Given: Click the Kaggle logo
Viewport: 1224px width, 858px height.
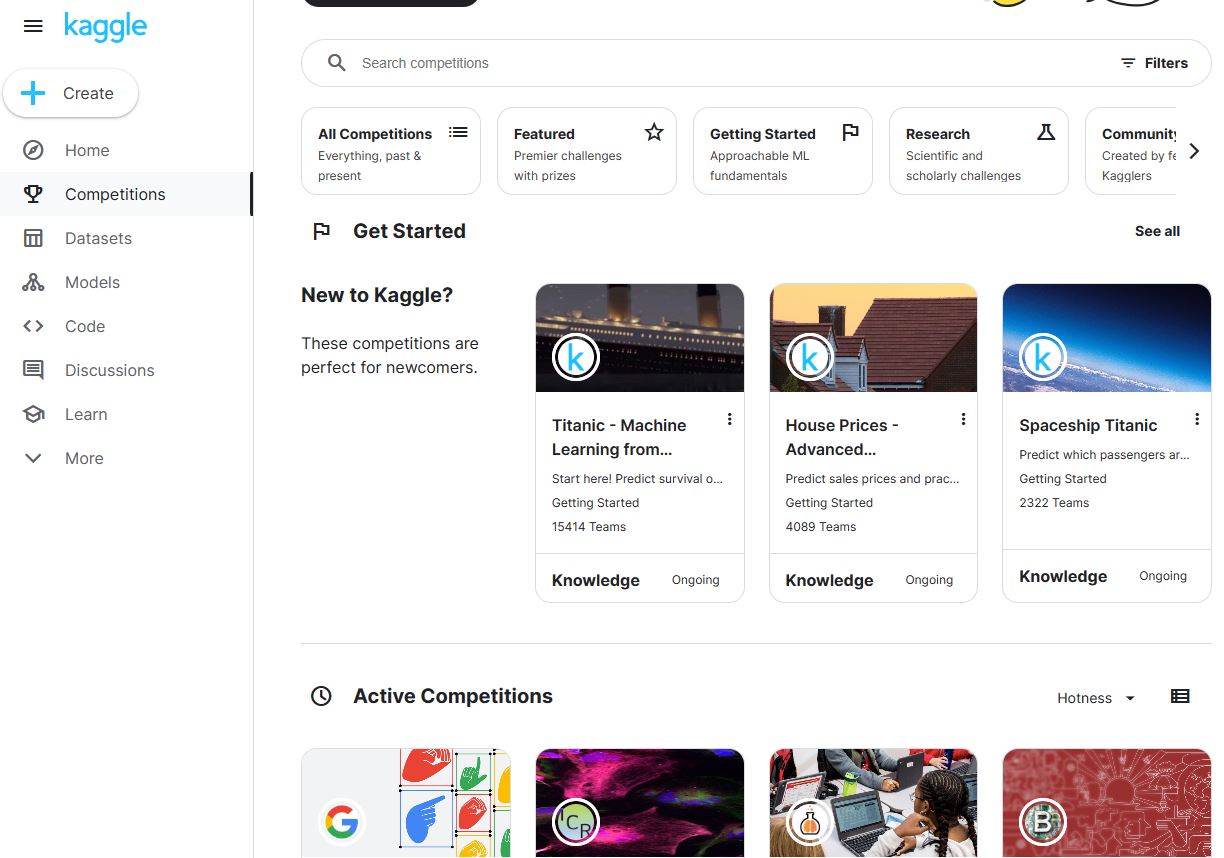Looking at the screenshot, I should pyautogui.click(x=105, y=26).
